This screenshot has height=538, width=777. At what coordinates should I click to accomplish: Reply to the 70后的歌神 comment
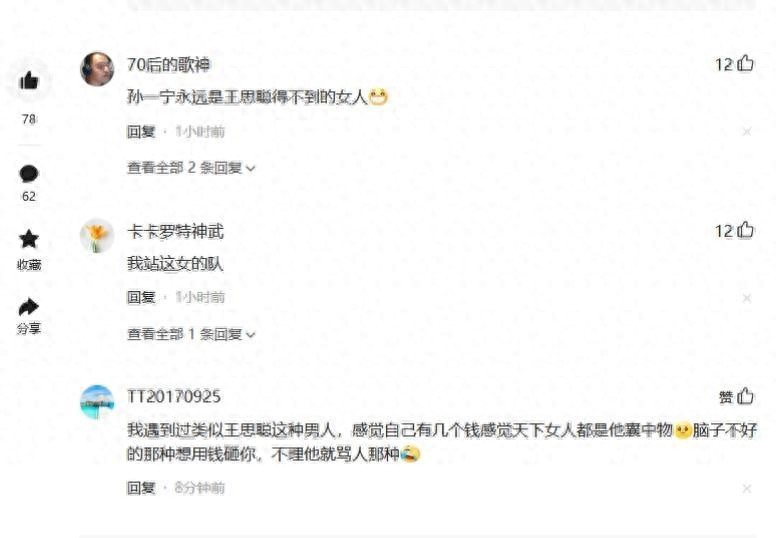[141, 132]
